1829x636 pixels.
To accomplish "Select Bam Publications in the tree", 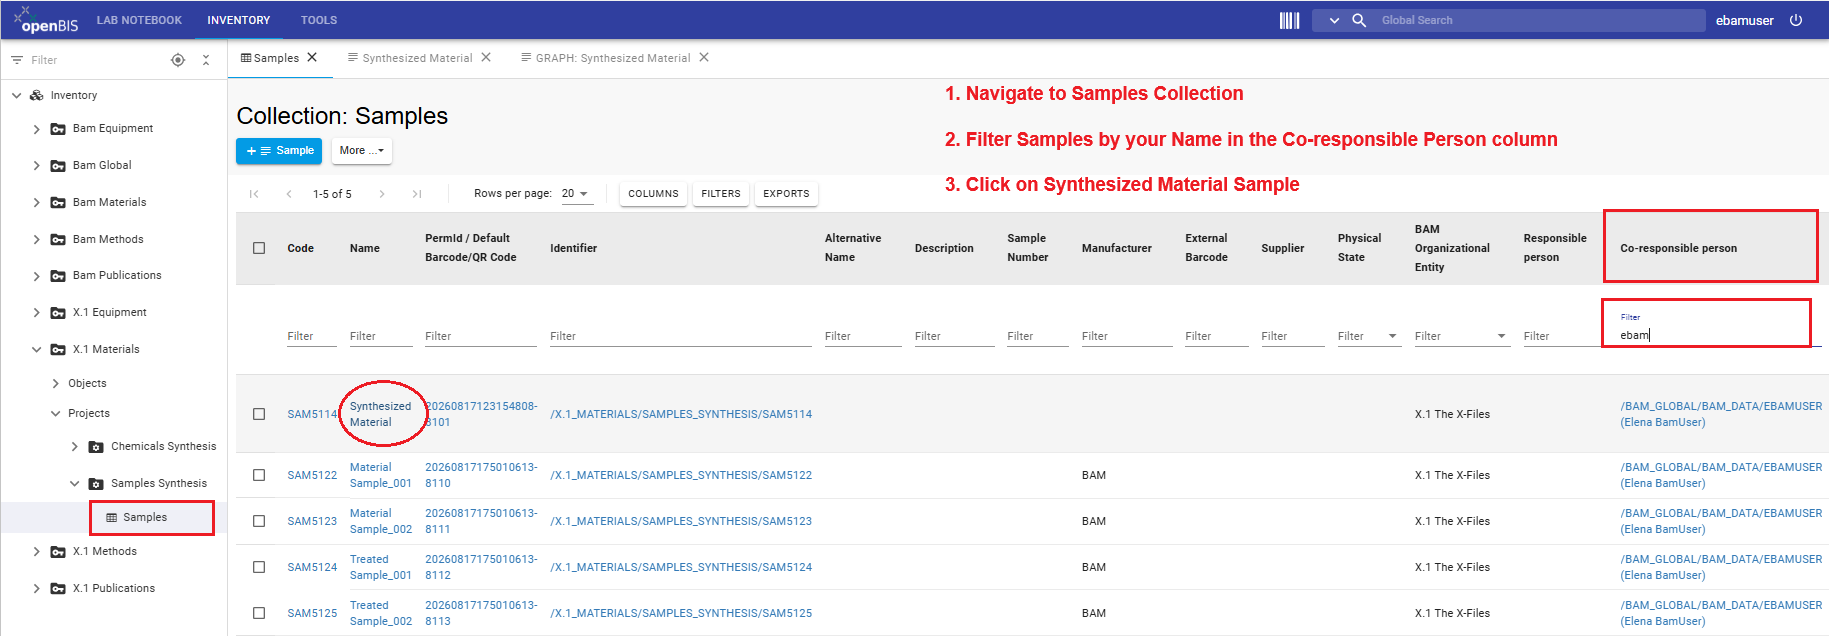I will (x=117, y=276).
